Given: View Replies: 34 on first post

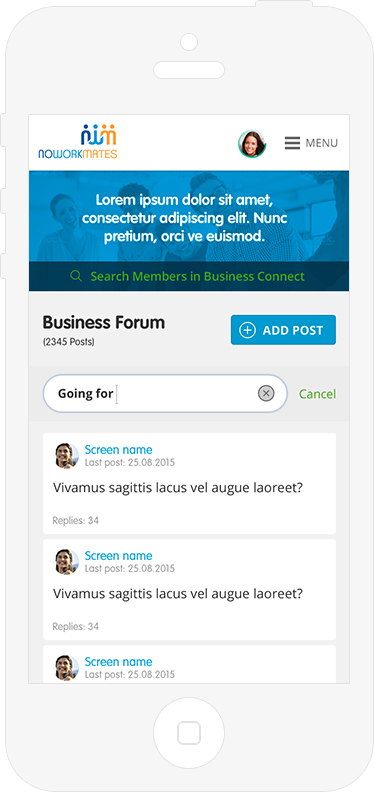Looking at the screenshot, I should [76, 520].
